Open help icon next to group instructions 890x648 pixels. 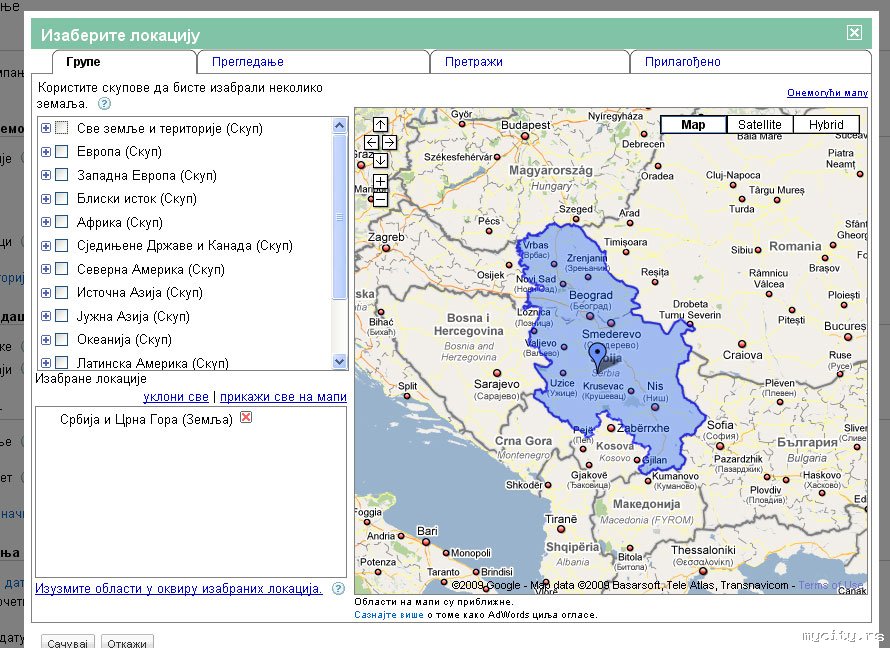(x=104, y=103)
